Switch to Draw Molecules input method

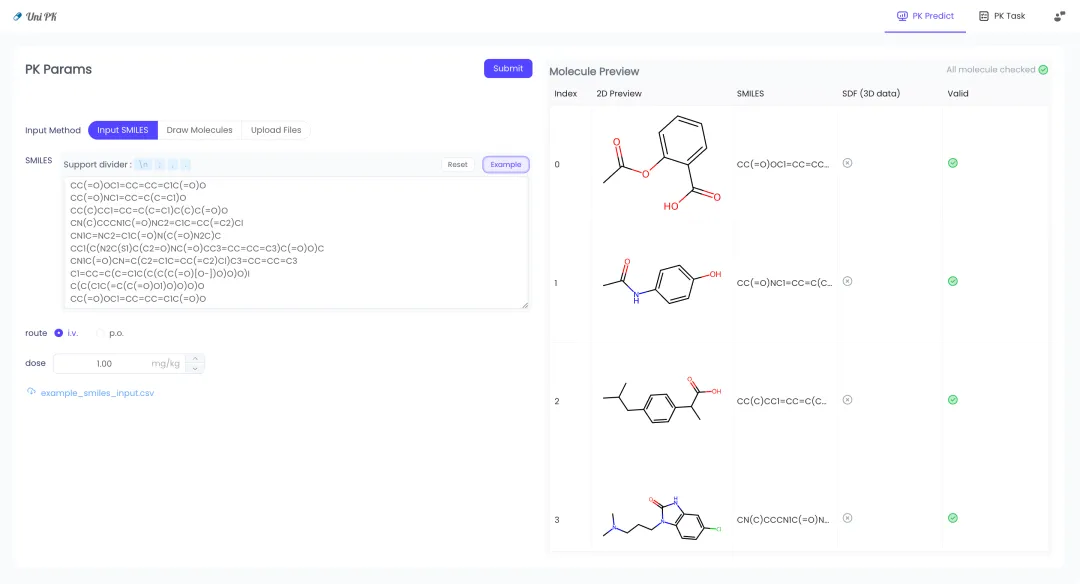199,130
